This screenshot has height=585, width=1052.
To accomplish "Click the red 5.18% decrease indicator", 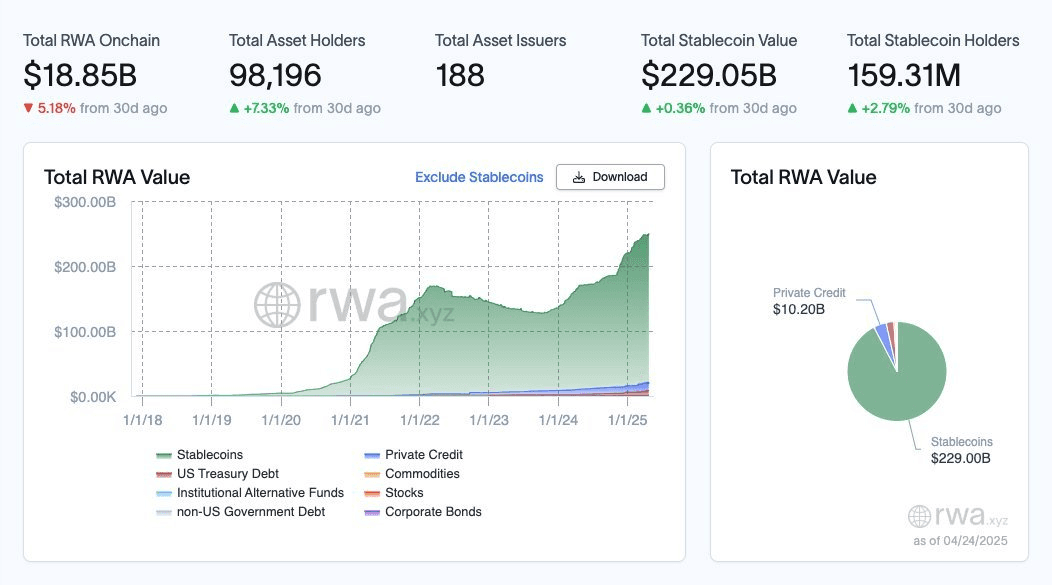I will click(49, 108).
